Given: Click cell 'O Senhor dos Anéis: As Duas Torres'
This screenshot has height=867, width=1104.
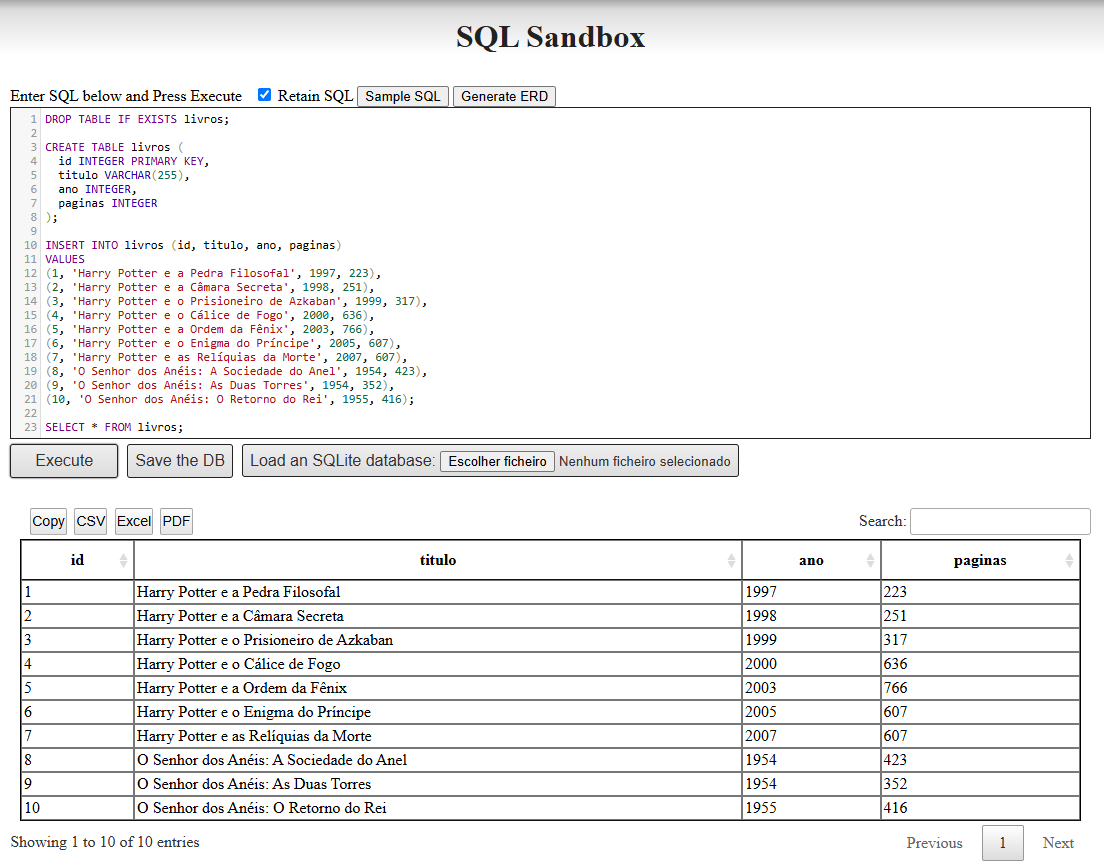Looking at the screenshot, I should 438,784.
